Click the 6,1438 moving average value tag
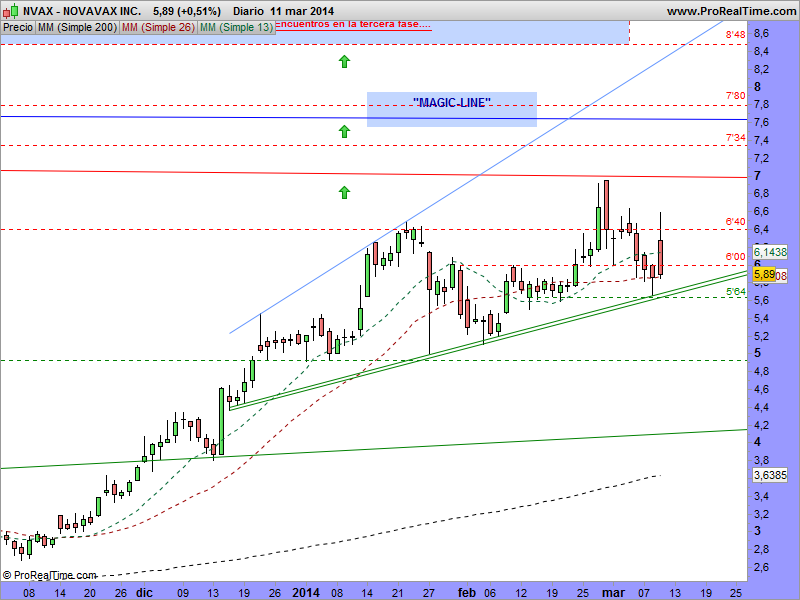This screenshot has height=600, width=800. coord(770,252)
